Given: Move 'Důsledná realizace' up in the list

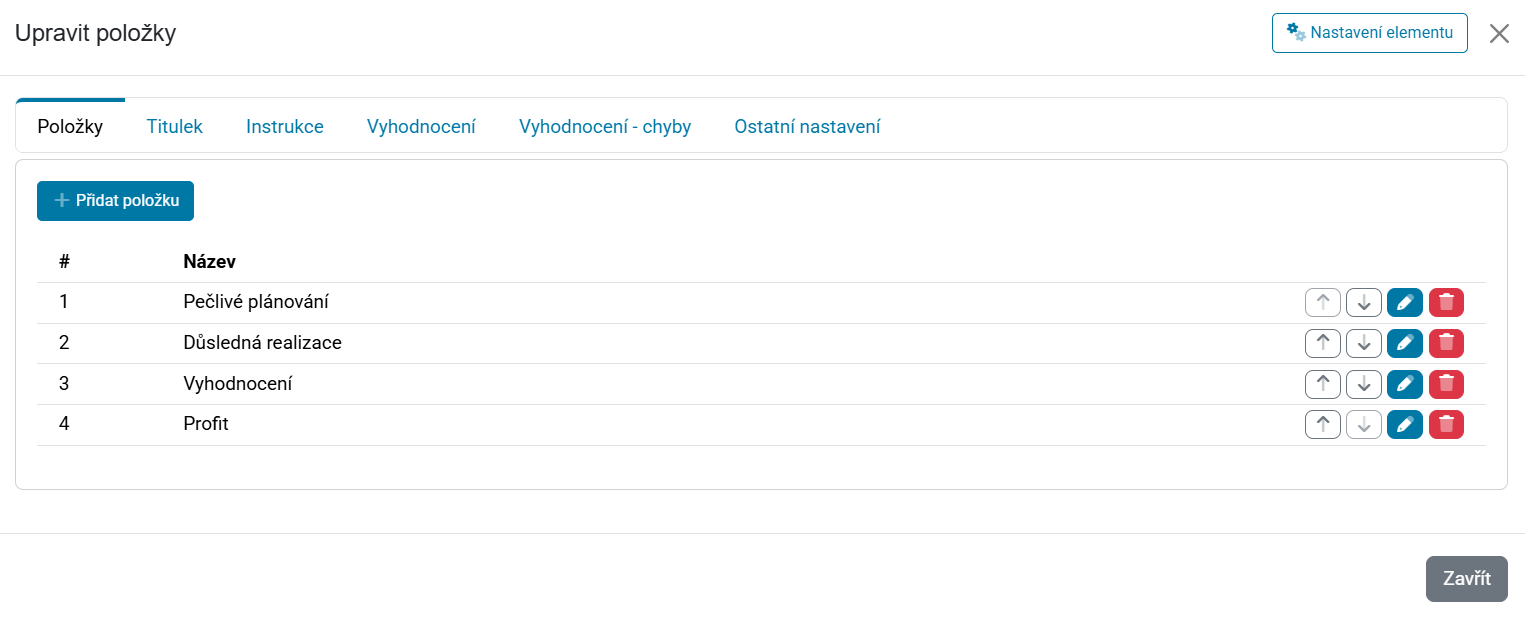Looking at the screenshot, I should (1322, 343).
